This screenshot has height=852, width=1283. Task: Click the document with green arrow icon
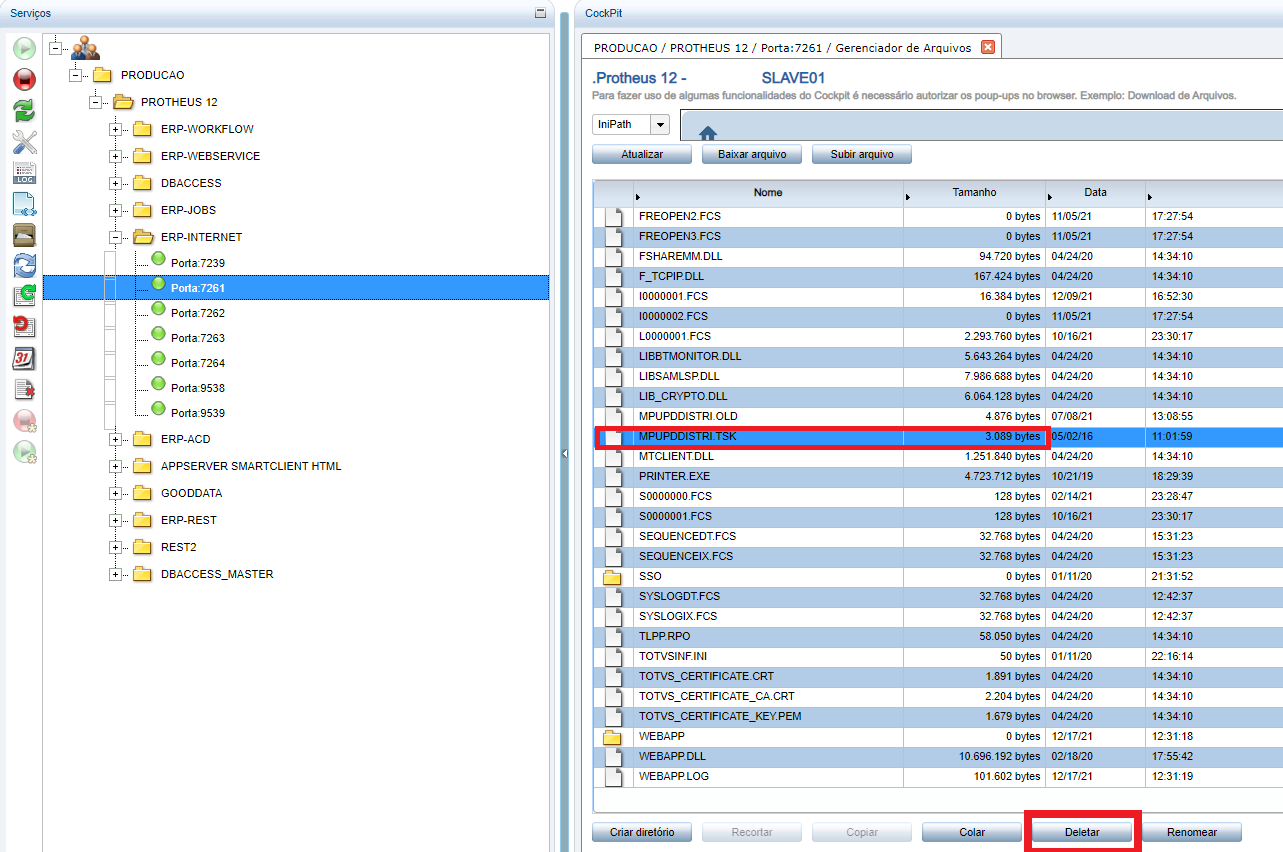[x=24, y=296]
